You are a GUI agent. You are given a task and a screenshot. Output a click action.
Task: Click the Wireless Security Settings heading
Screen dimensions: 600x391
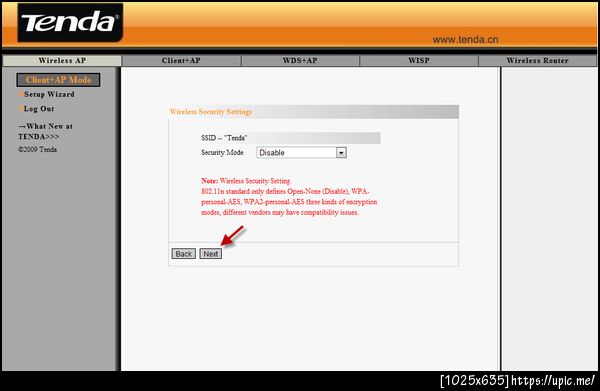(x=210, y=112)
